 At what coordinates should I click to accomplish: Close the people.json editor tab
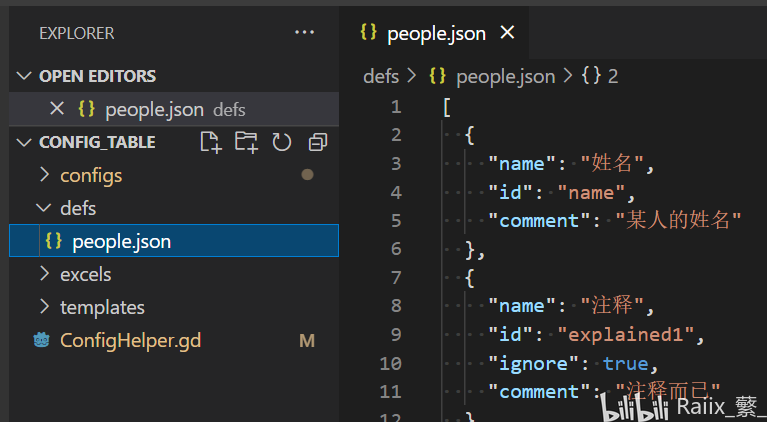point(508,33)
